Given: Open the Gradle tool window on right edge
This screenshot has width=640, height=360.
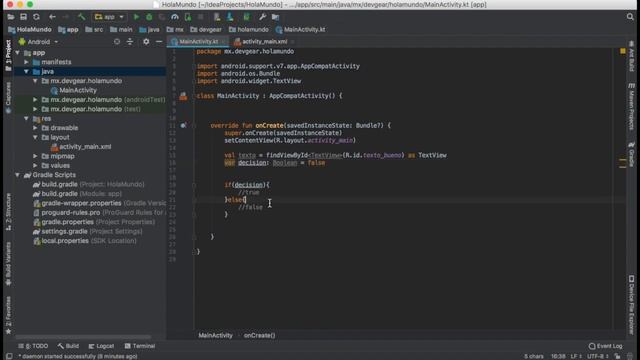Looking at the screenshot, I should (x=631, y=155).
